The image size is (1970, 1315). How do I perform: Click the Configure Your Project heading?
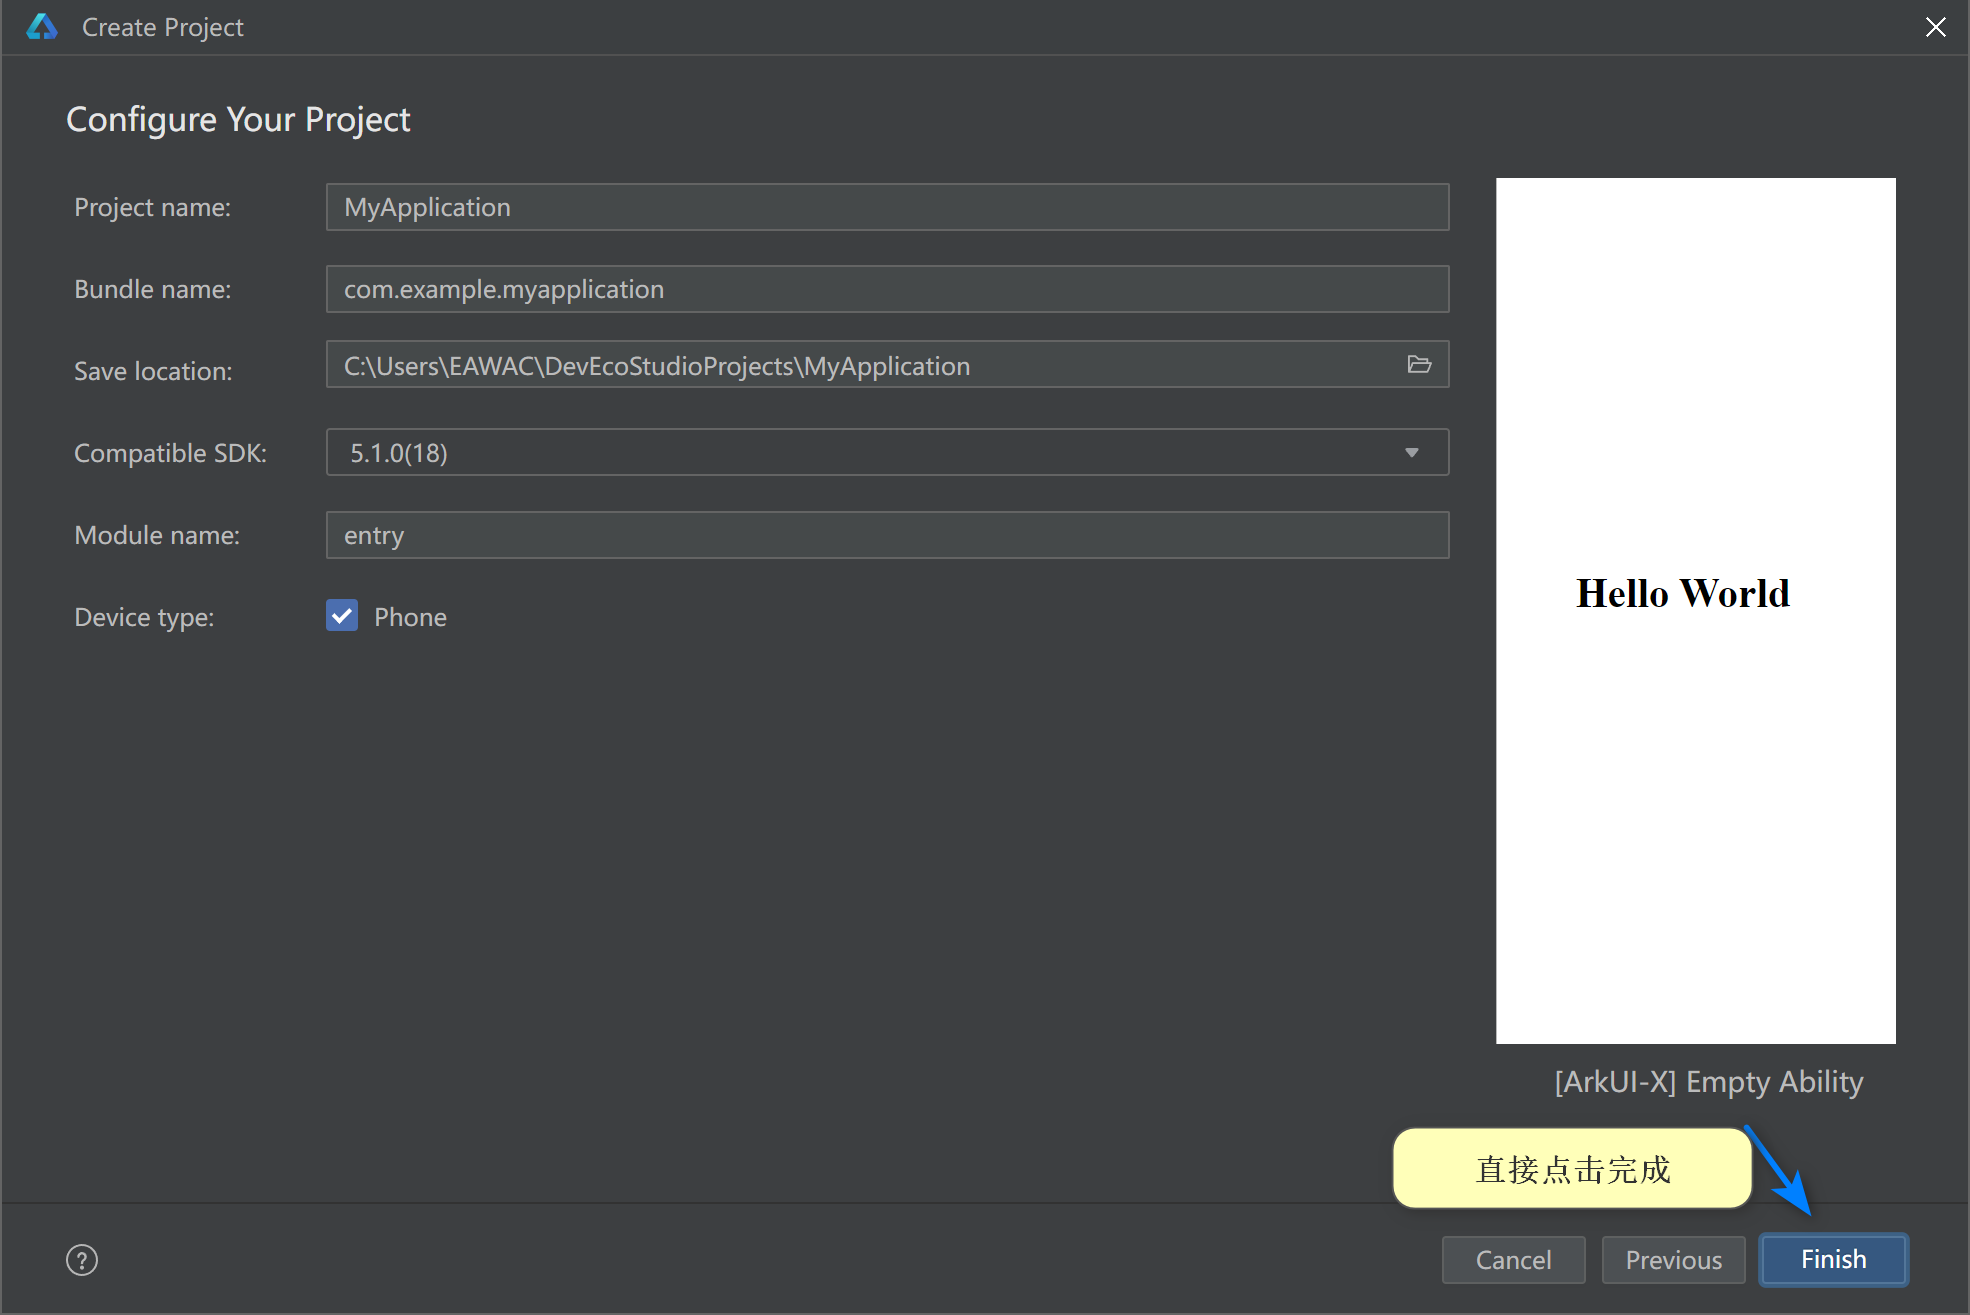click(x=238, y=120)
